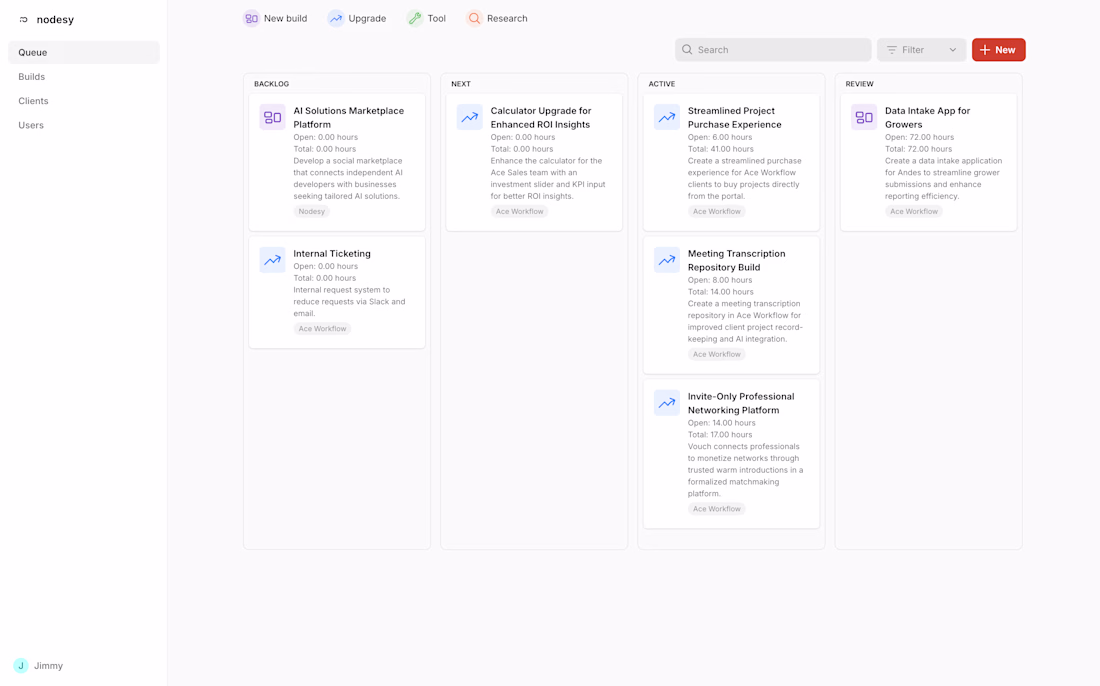
Task: Click the Research magnifier icon
Action: (x=475, y=18)
